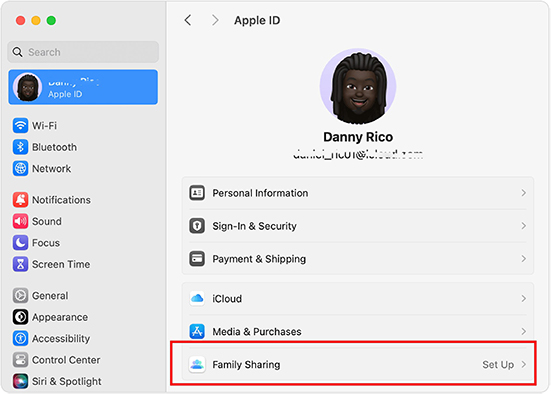Click Set Up next to Family Sharing
The height and width of the screenshot is (394, 551).
point(498,365)
